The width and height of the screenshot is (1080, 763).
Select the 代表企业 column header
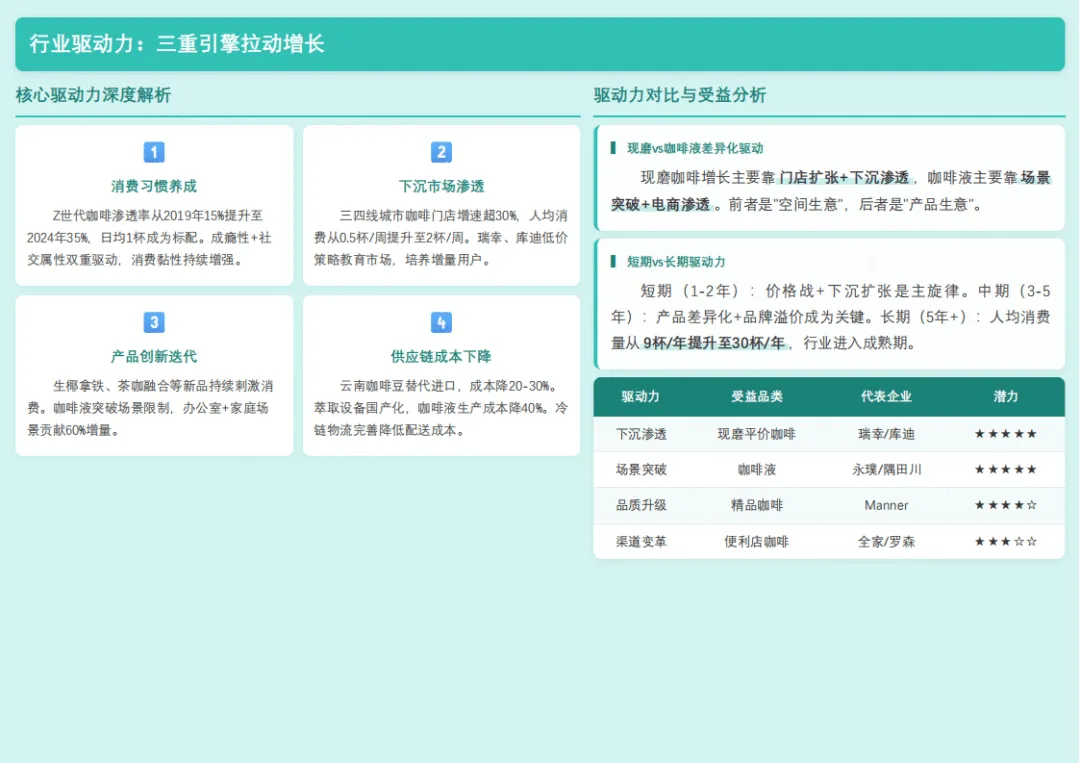click(886, 397)
